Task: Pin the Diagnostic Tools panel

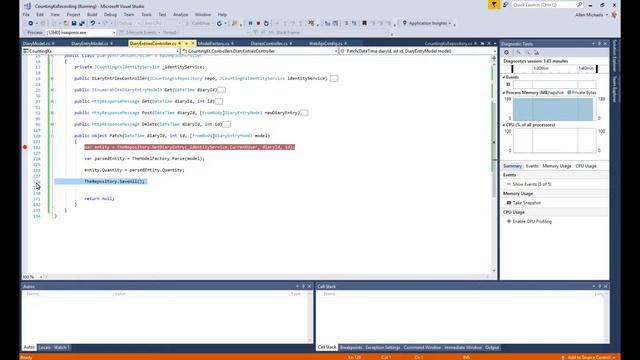Action: 599,44
